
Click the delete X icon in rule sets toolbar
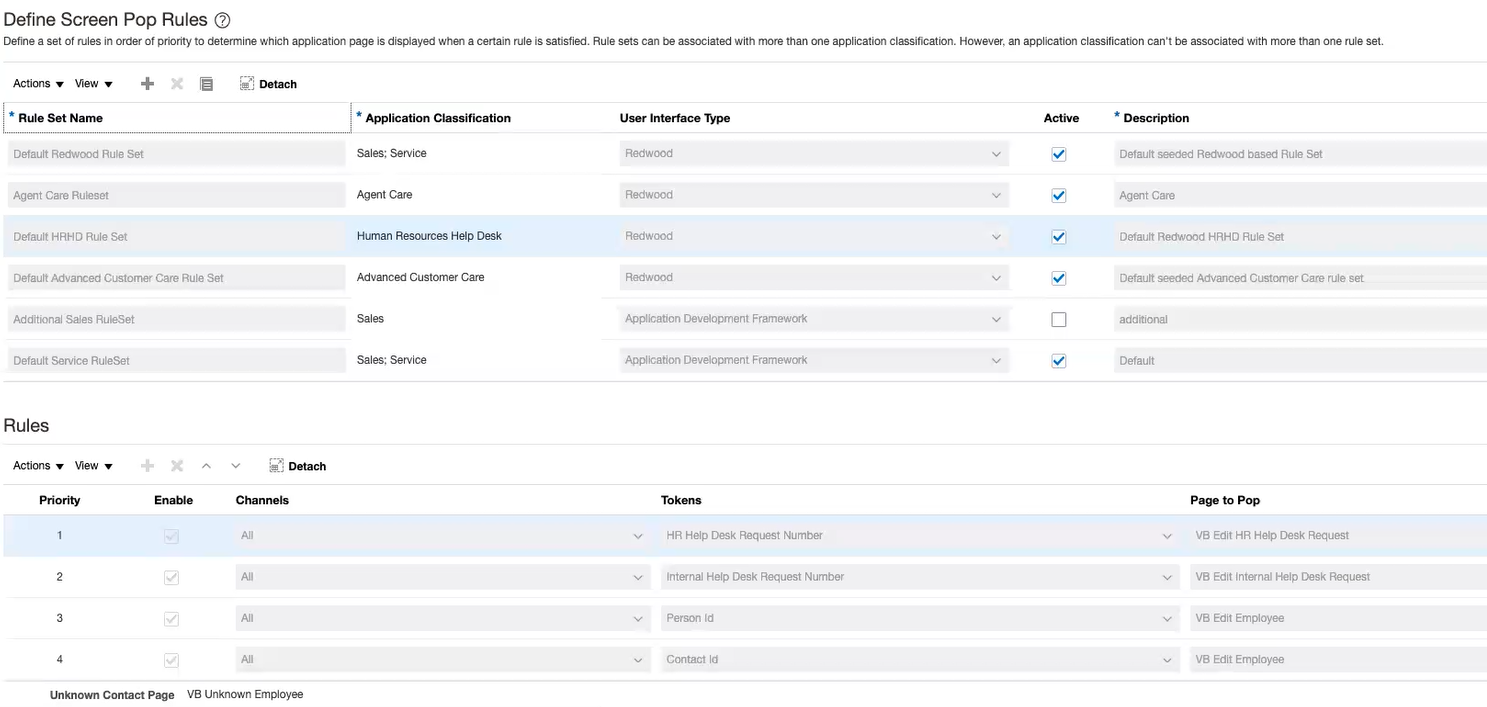[177, 84]
